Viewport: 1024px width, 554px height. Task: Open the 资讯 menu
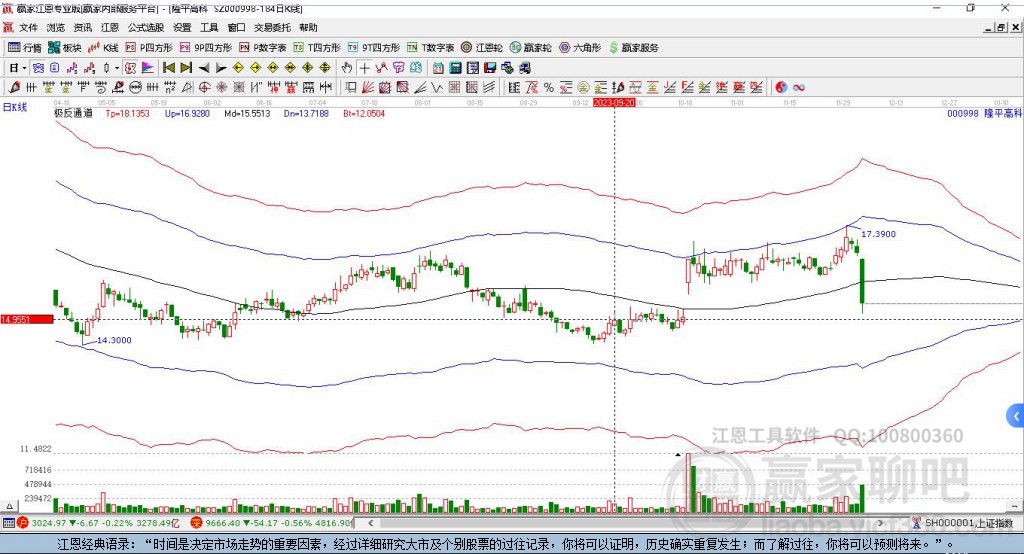point(83,27)
